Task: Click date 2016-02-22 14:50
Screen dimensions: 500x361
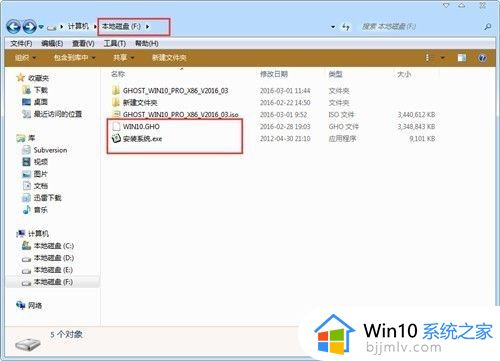Action: [x=285, y=103]
